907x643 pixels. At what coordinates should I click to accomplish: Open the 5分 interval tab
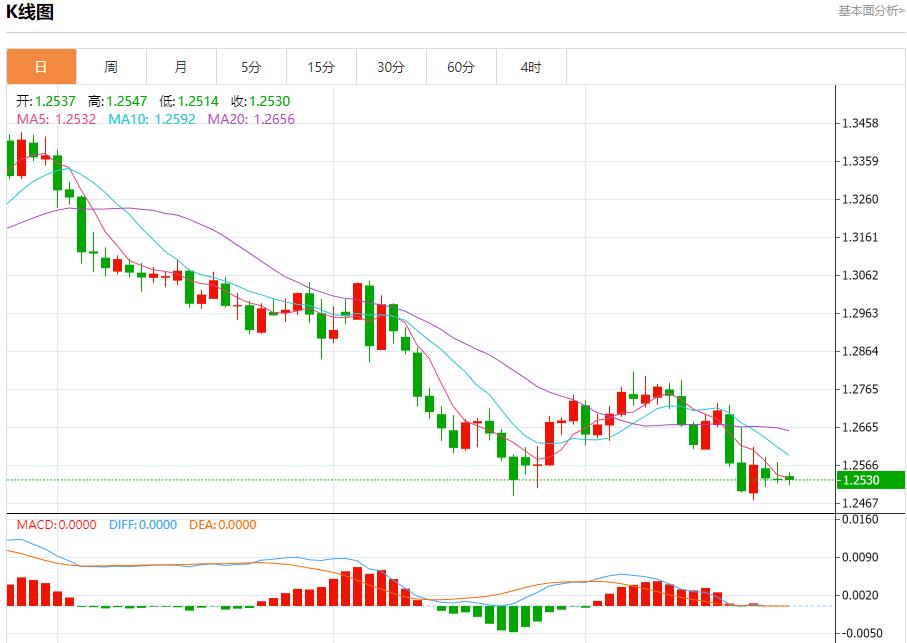(251, 67)
